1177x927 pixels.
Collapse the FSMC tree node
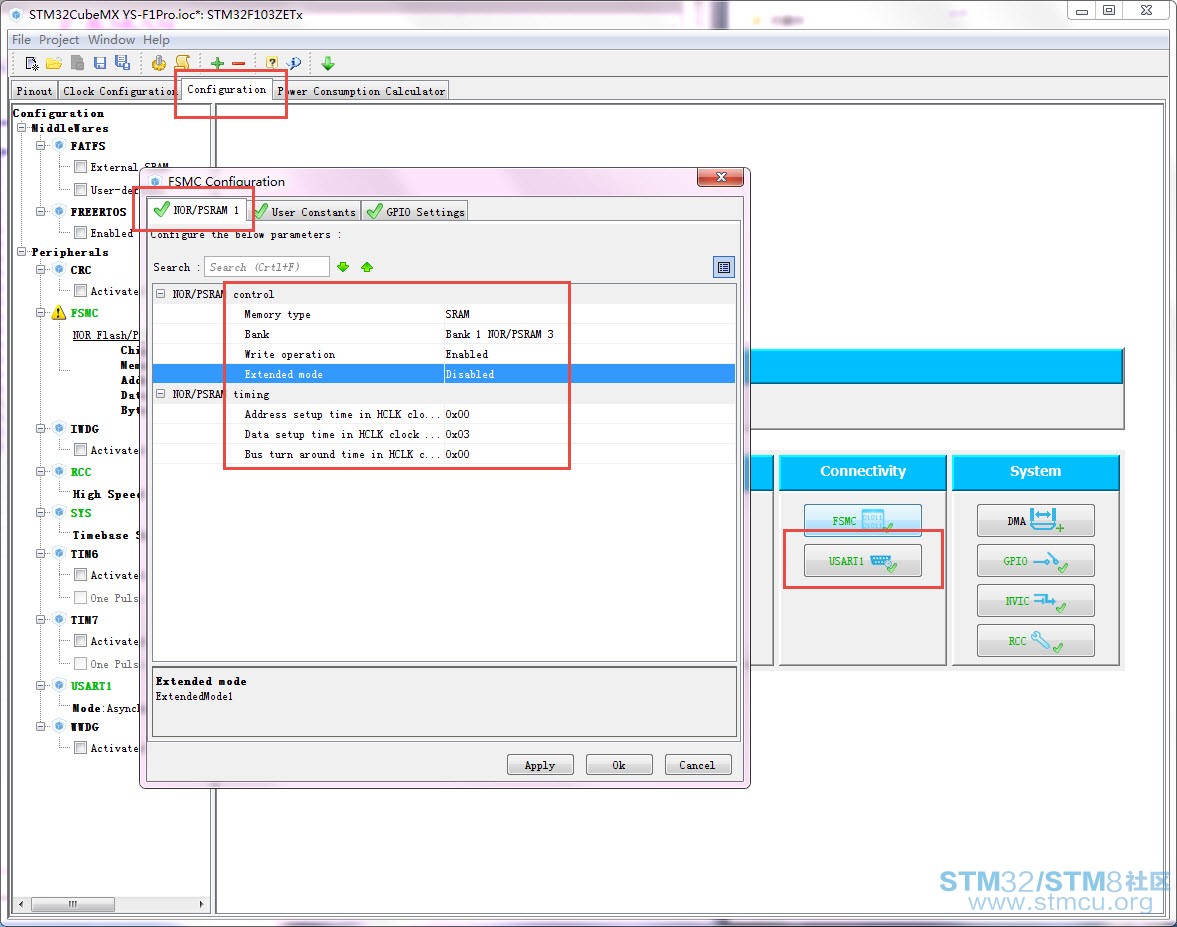[x=41, y=313]
